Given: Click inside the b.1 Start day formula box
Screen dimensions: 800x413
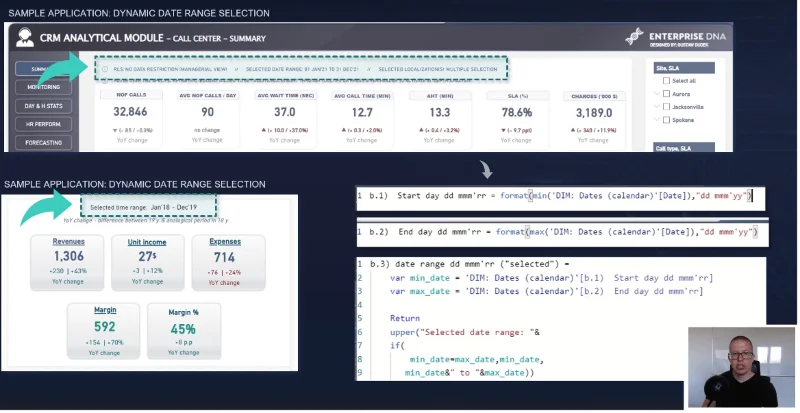Looking at the screenshot, I should pos(561,198).
